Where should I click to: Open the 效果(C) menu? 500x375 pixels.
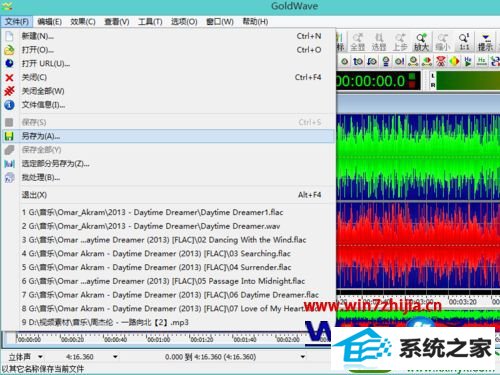pyautogui.click(x=83, y=22)
